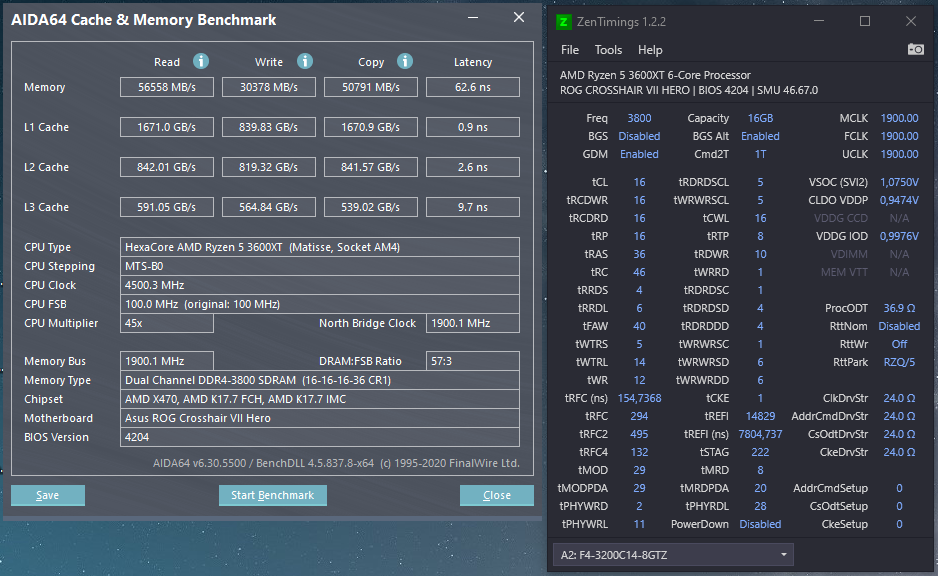Click L1 Cache read value 1671.0 GB/s
938x576 pixels.
[167, 127]
